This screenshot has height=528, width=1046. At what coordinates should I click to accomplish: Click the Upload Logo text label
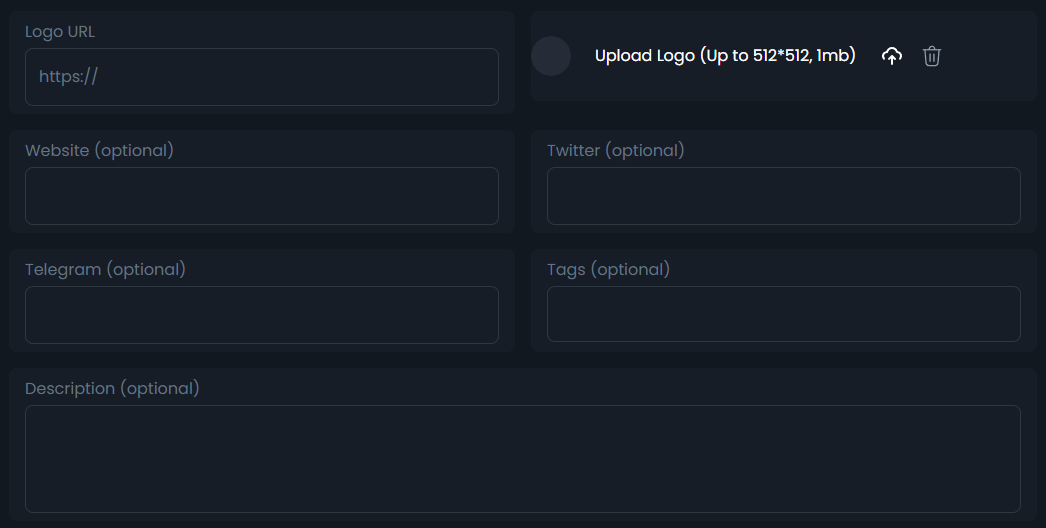pos(725,56)
